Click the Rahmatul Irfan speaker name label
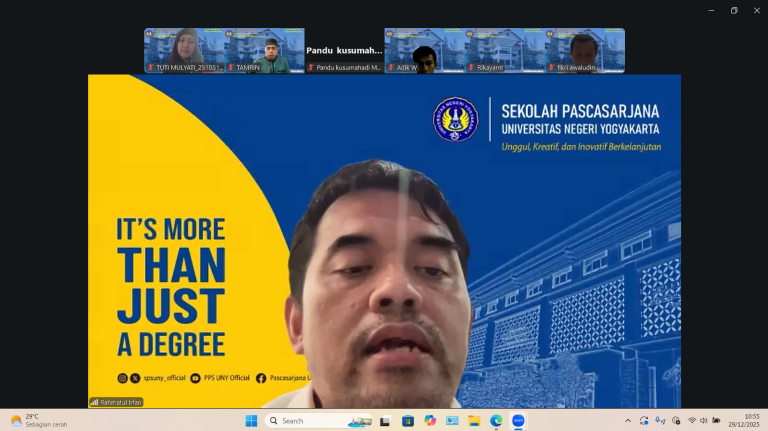 coord(116,402)
